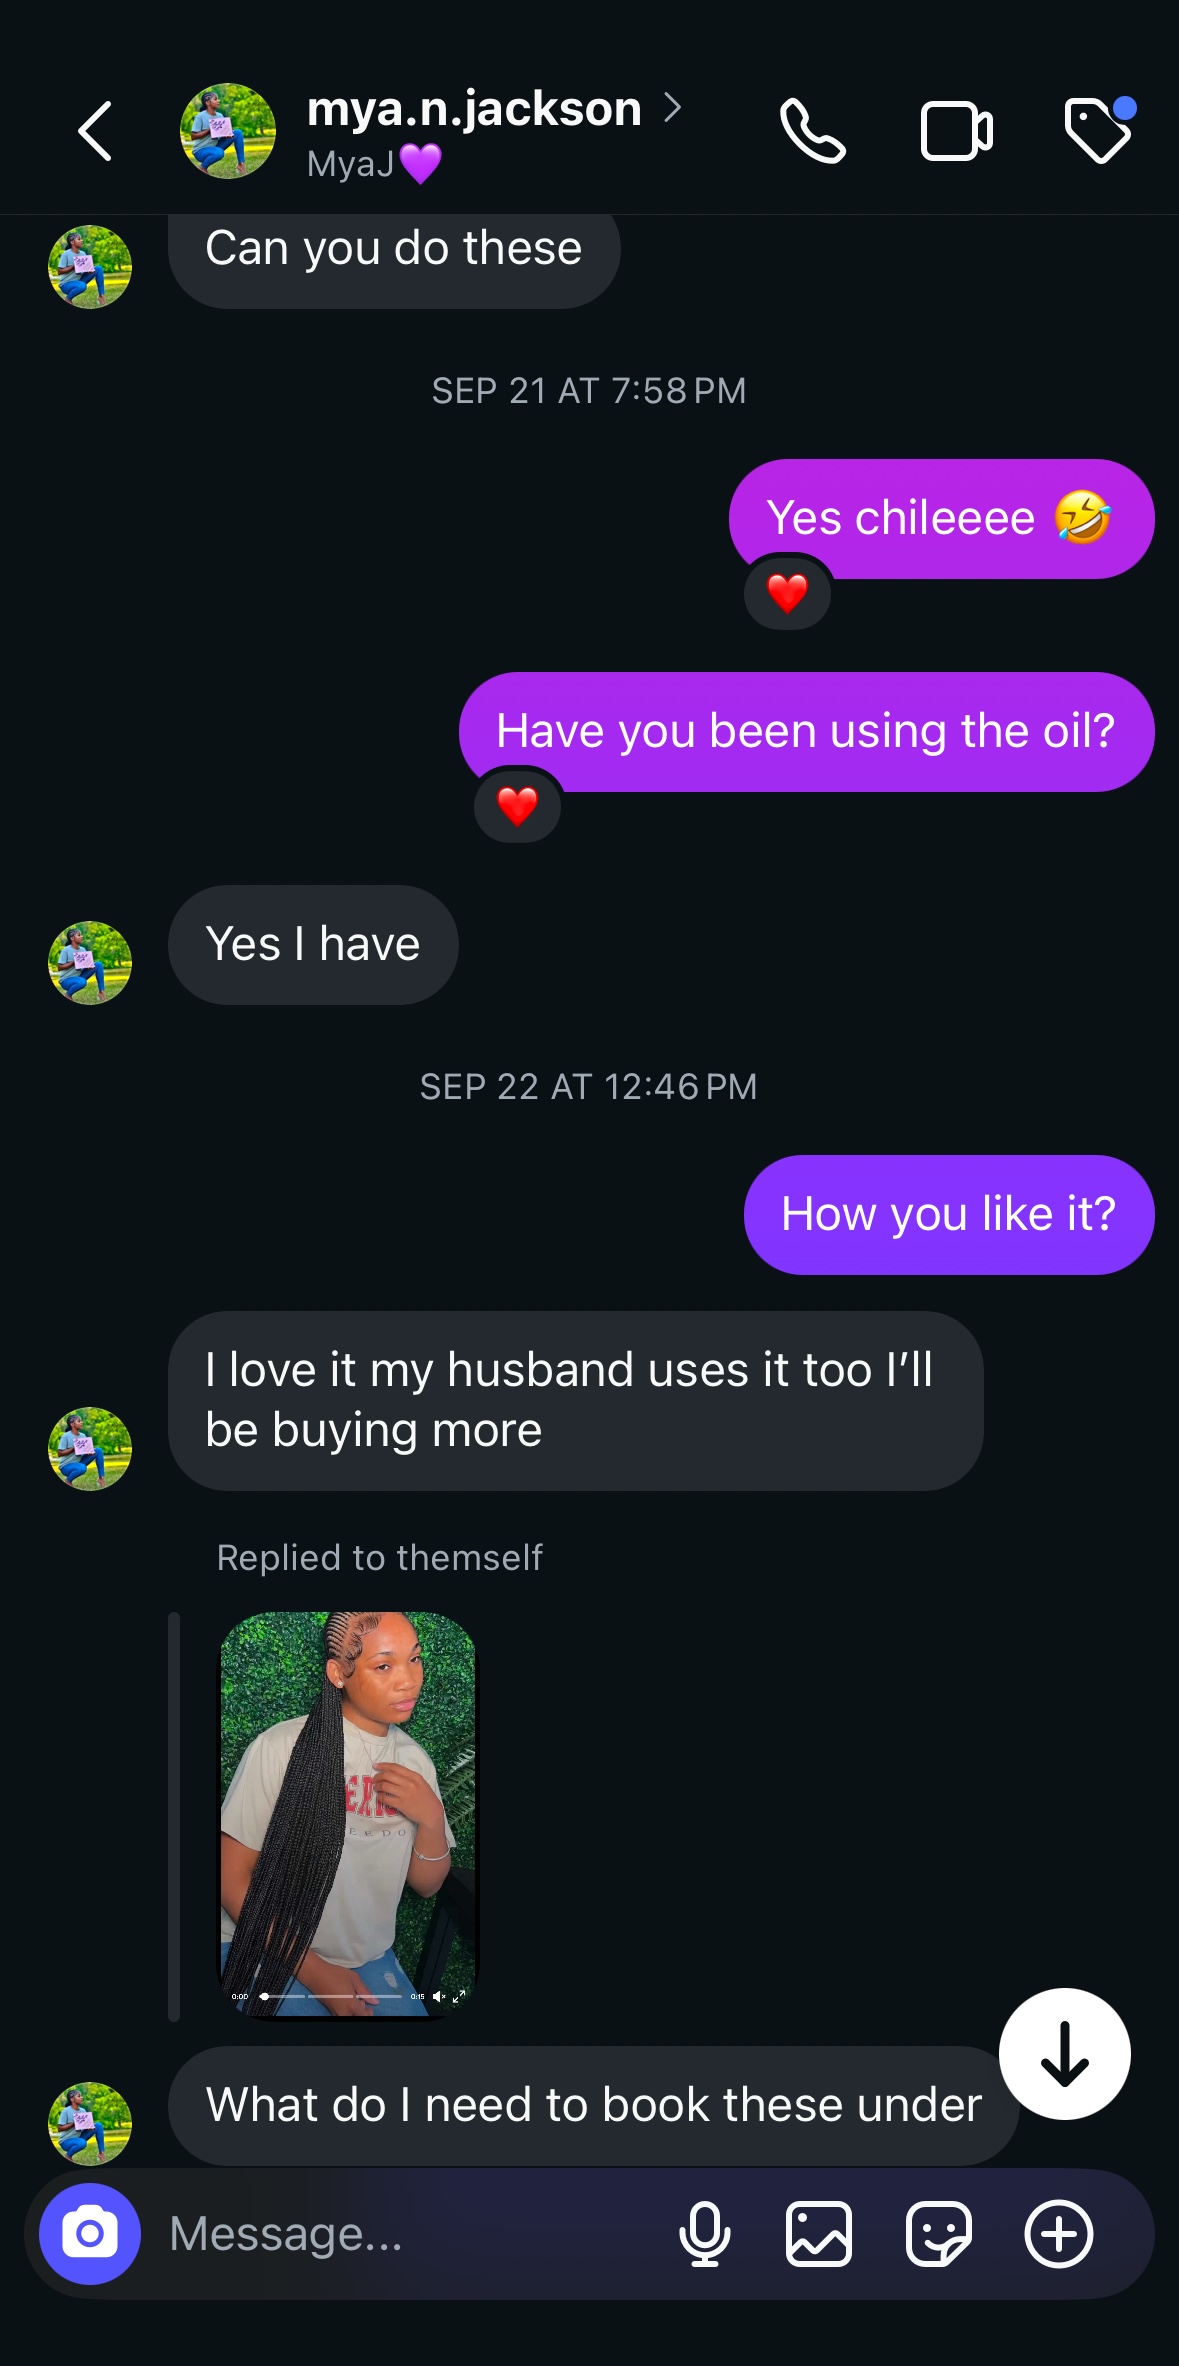Viewport: 1179px width, 2366px height.
Task: Open mya.n.jackson profile chevron
Action: pyautogui.click(x=673, y=107)
